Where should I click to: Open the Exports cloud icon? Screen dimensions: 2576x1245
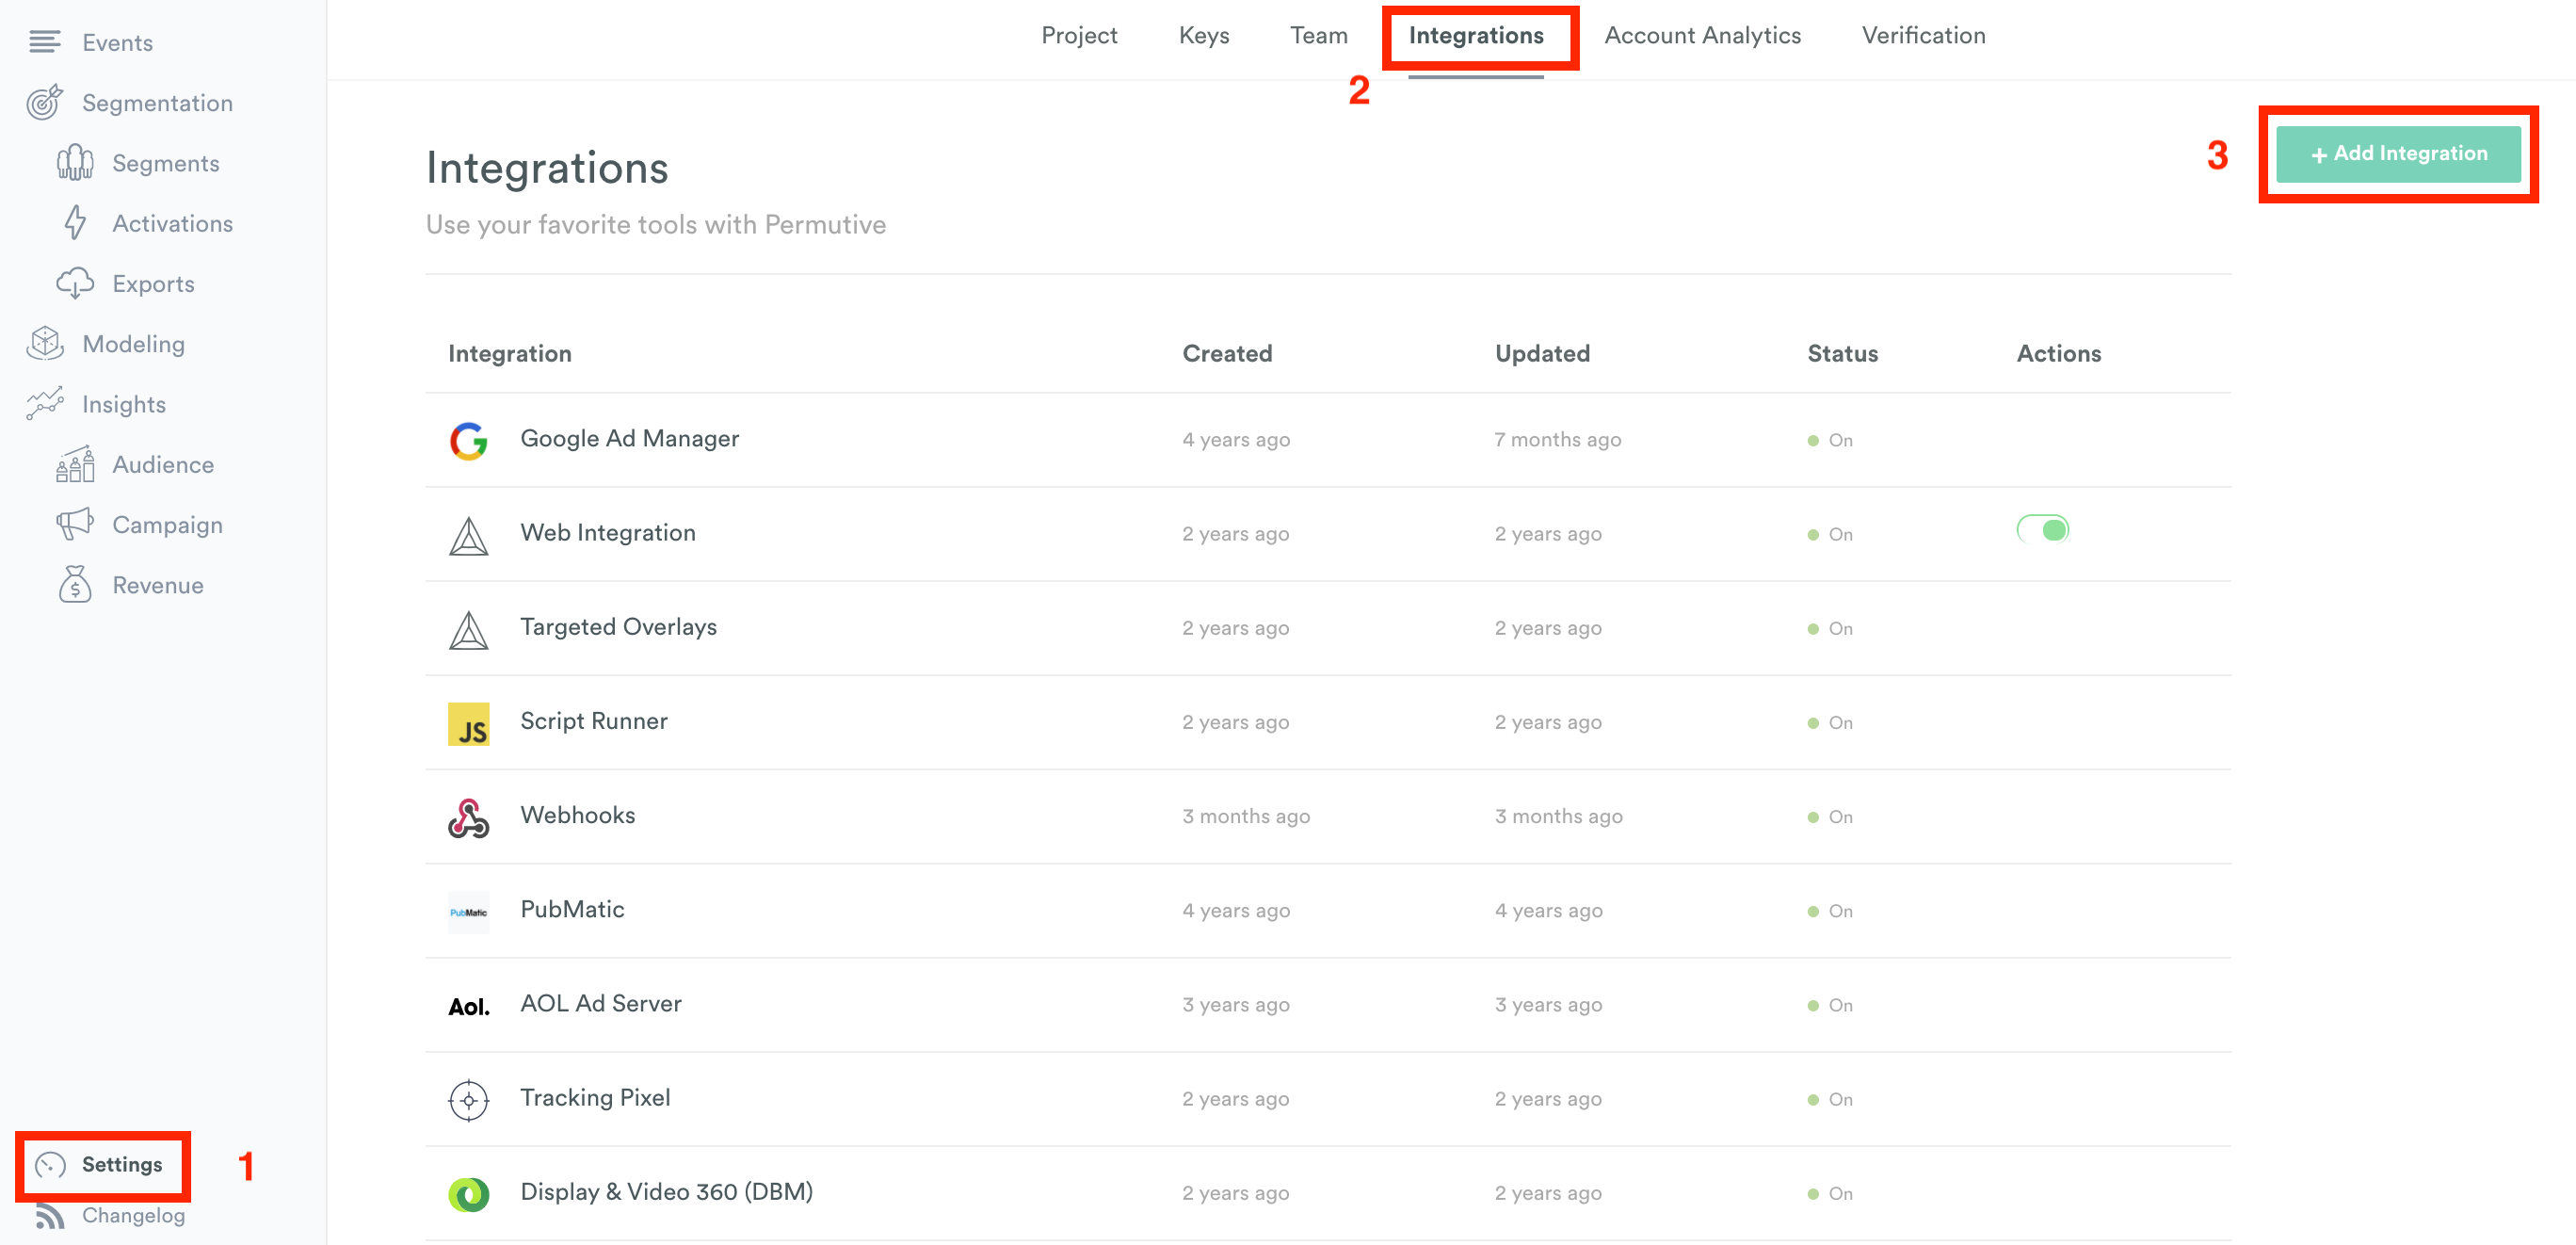pyautogui.click(x=77, y=283)
